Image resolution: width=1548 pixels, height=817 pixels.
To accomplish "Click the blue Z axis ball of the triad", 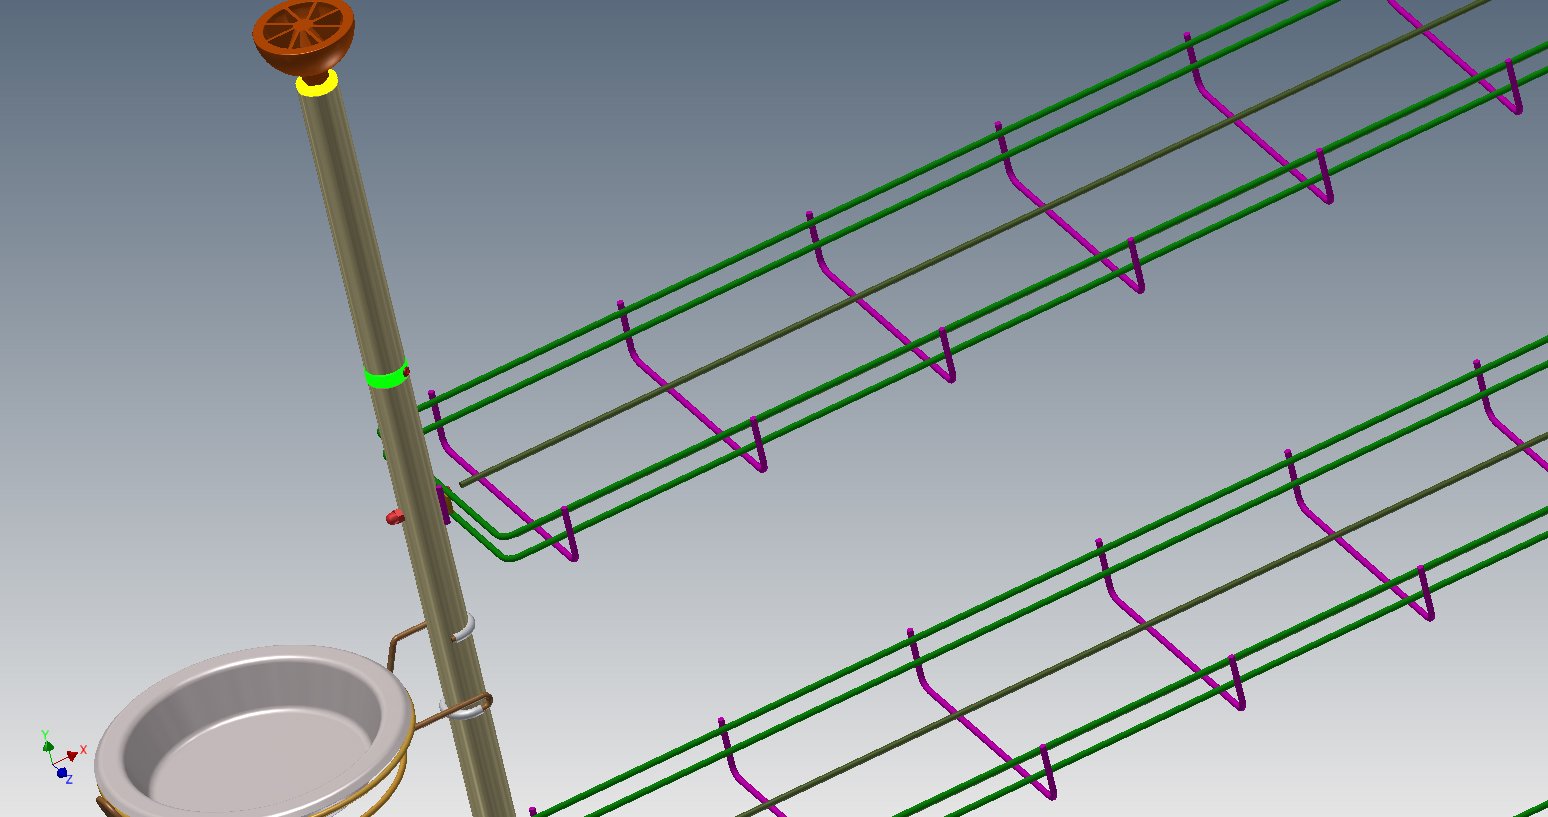I will [x=62, y=773].
